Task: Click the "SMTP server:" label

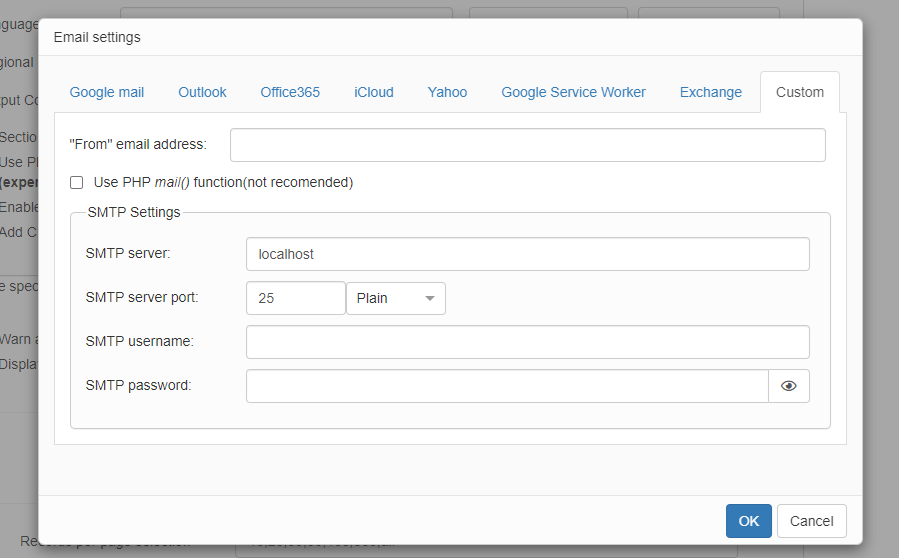Action: pos(128,253)
